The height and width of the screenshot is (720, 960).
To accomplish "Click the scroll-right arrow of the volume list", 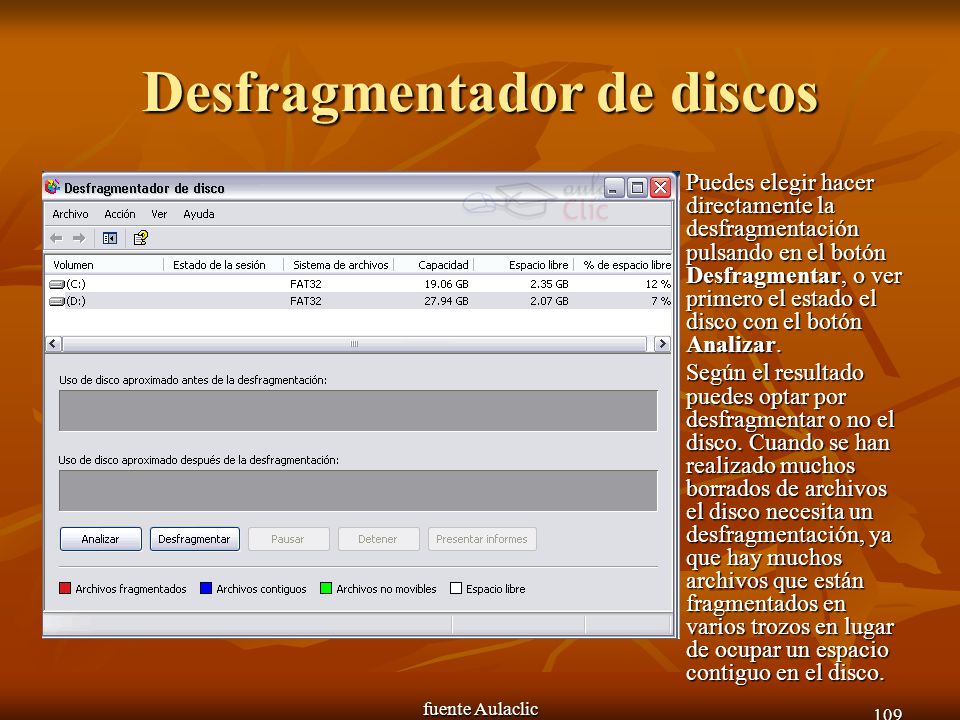I will pyautogui.click(x=662, y=343).
